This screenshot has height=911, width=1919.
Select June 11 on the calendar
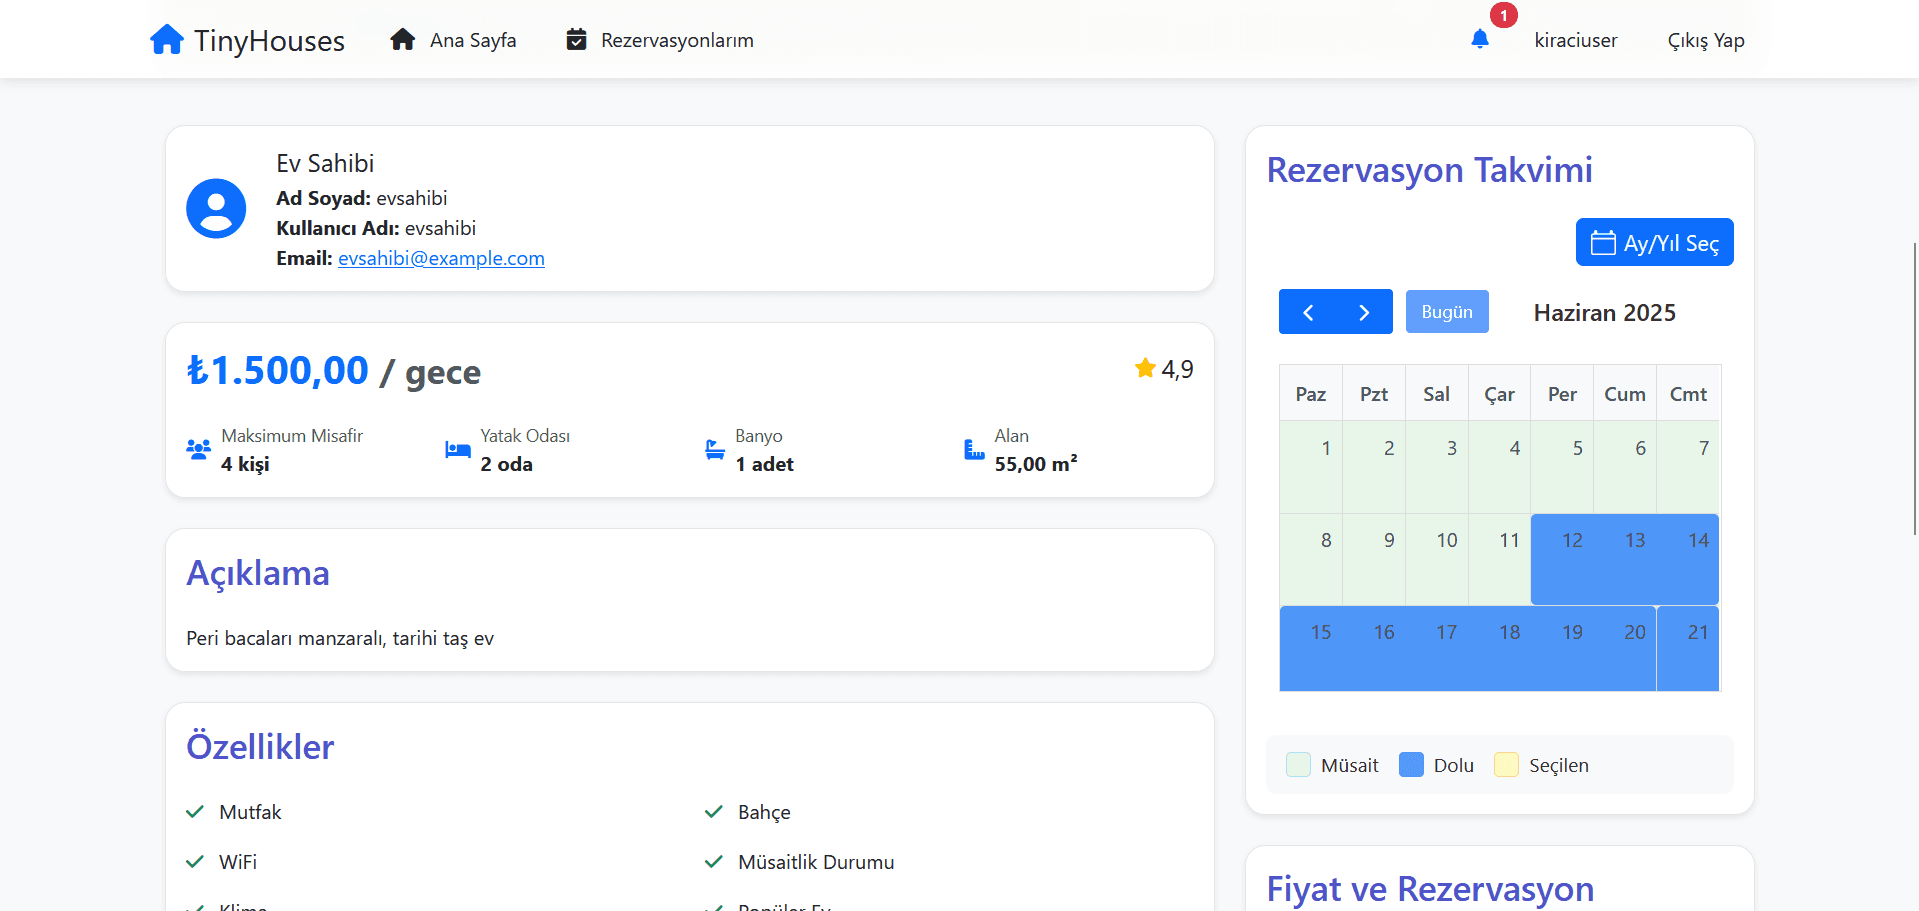pos(1500,559)
